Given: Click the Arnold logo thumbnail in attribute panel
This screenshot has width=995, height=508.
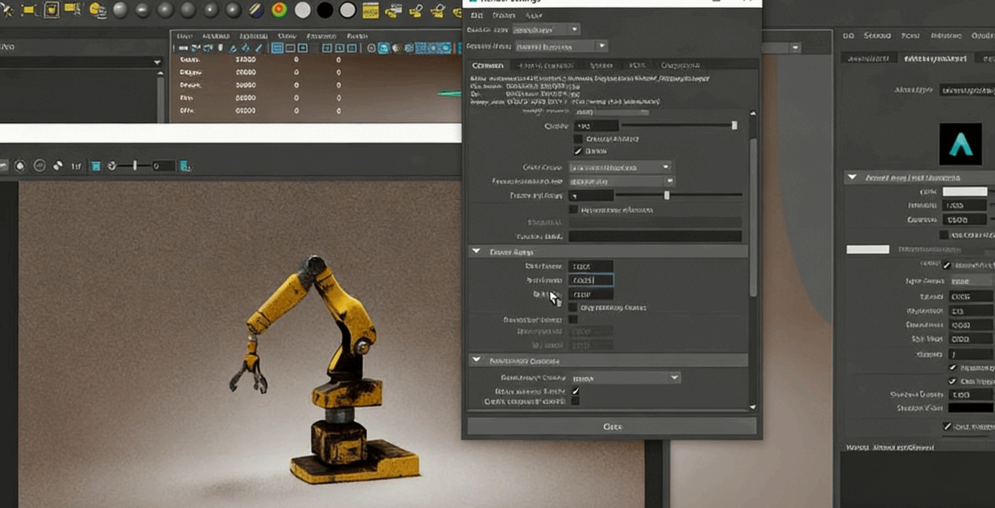Looking at the screenshot, I should pyautogui.click(x=960, y=144).
